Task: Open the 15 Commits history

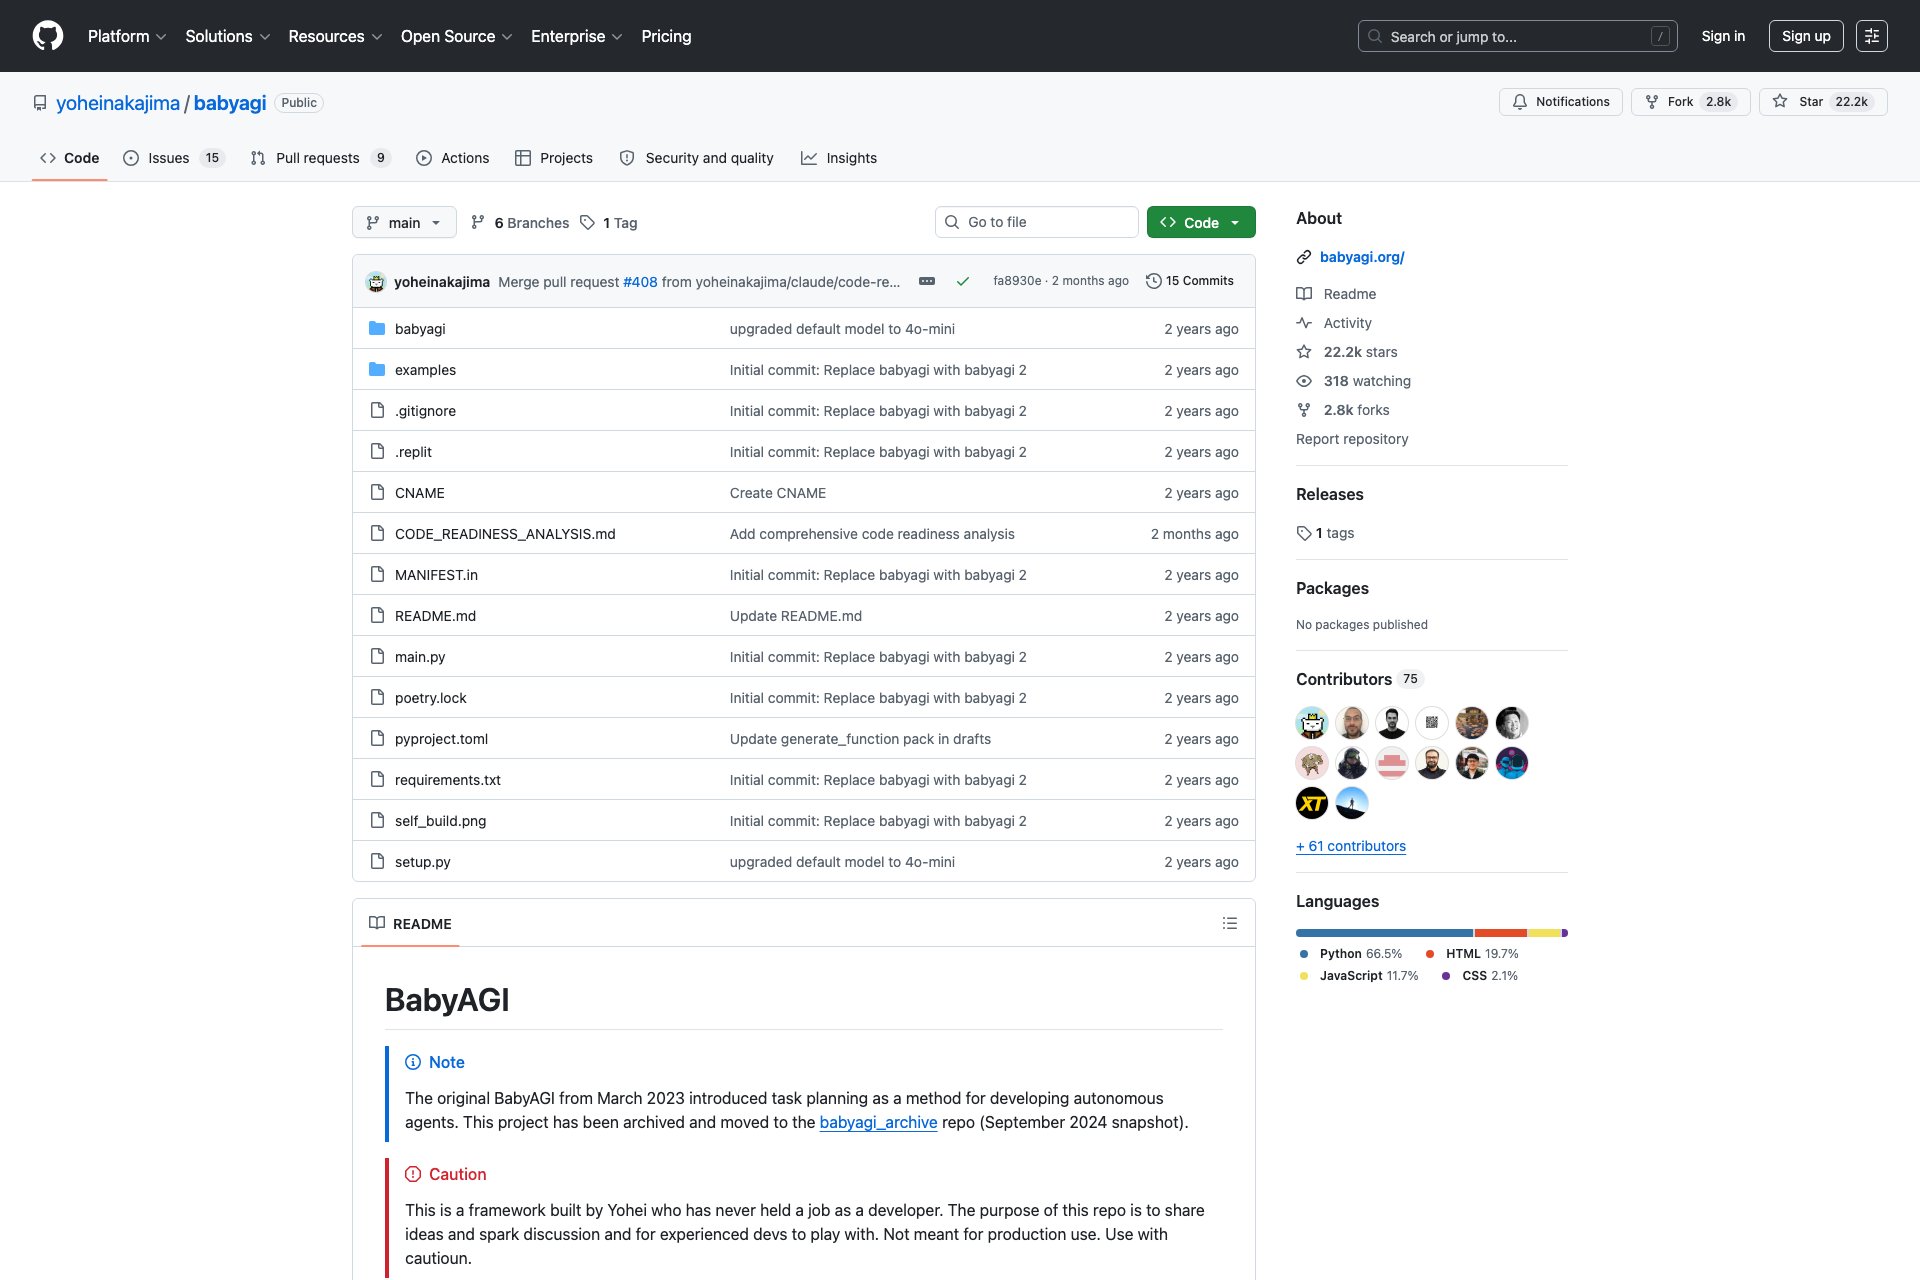Action: pyautogui.click(x=1190, y=281)
